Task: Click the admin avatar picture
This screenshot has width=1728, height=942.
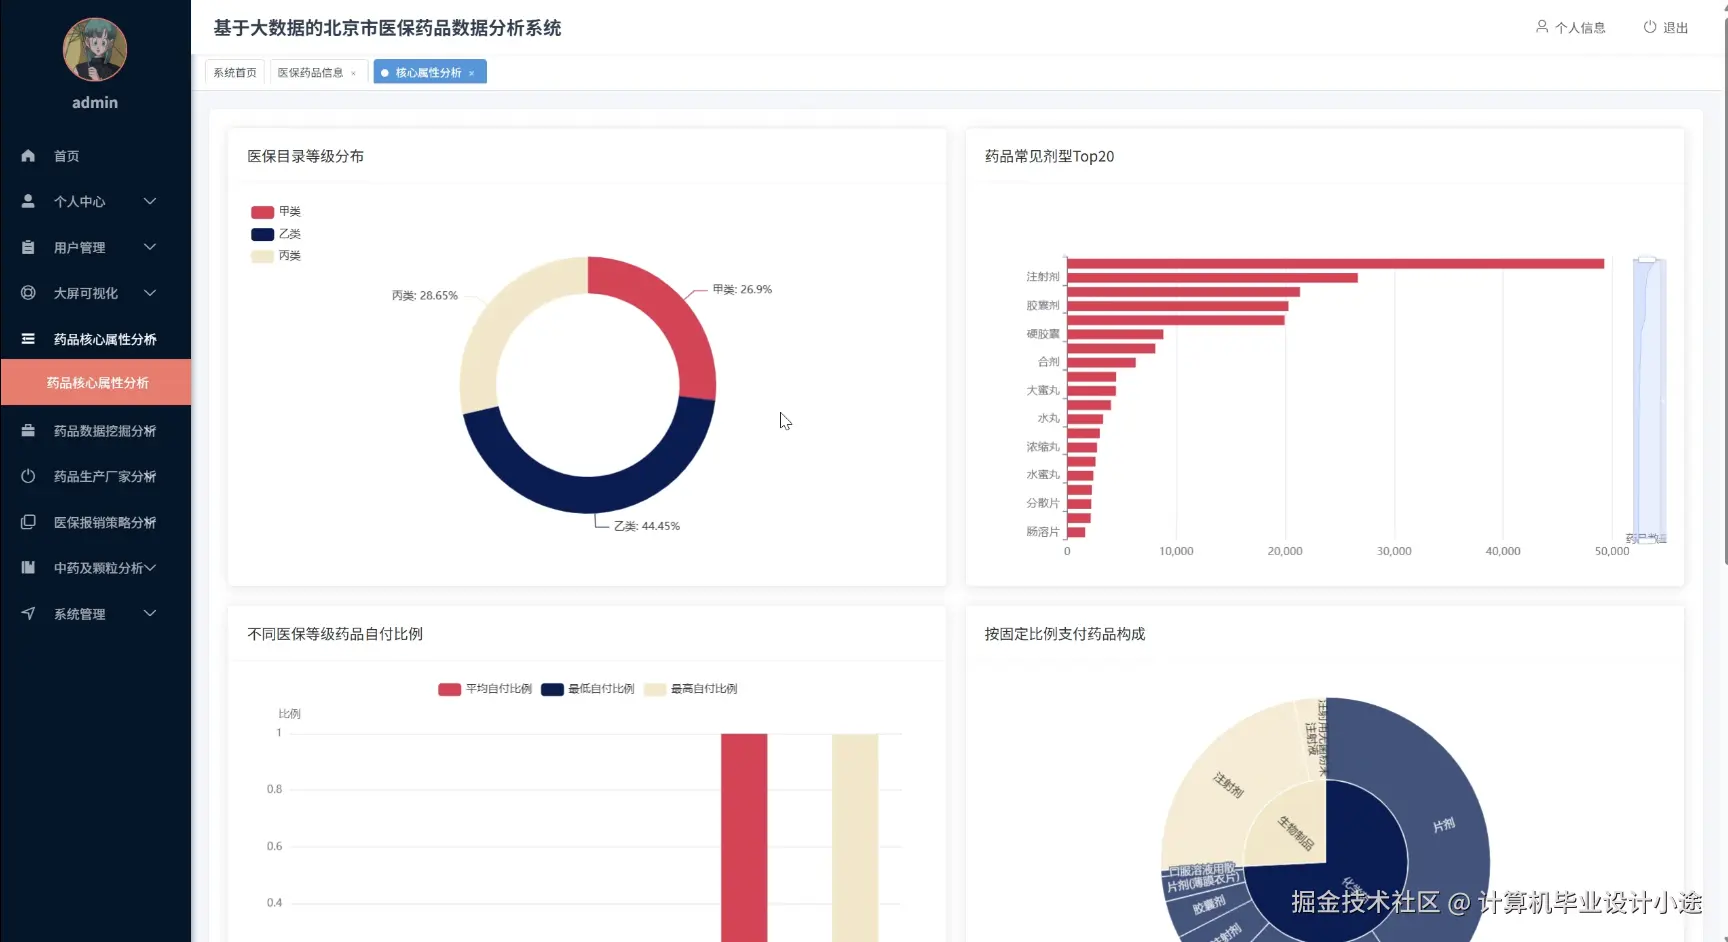Action: click(x=95, y=50)
